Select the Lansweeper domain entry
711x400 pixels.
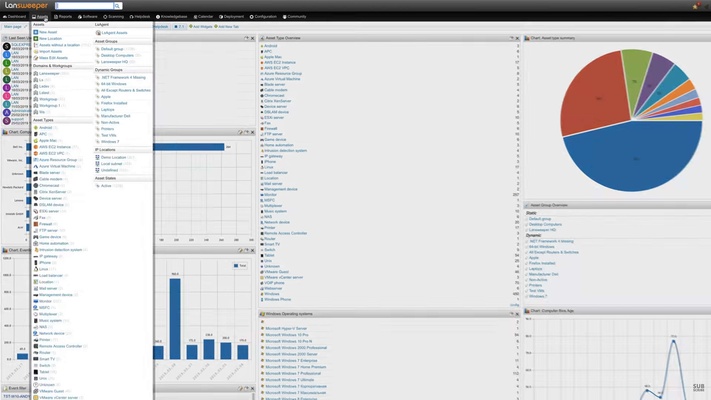51,73
